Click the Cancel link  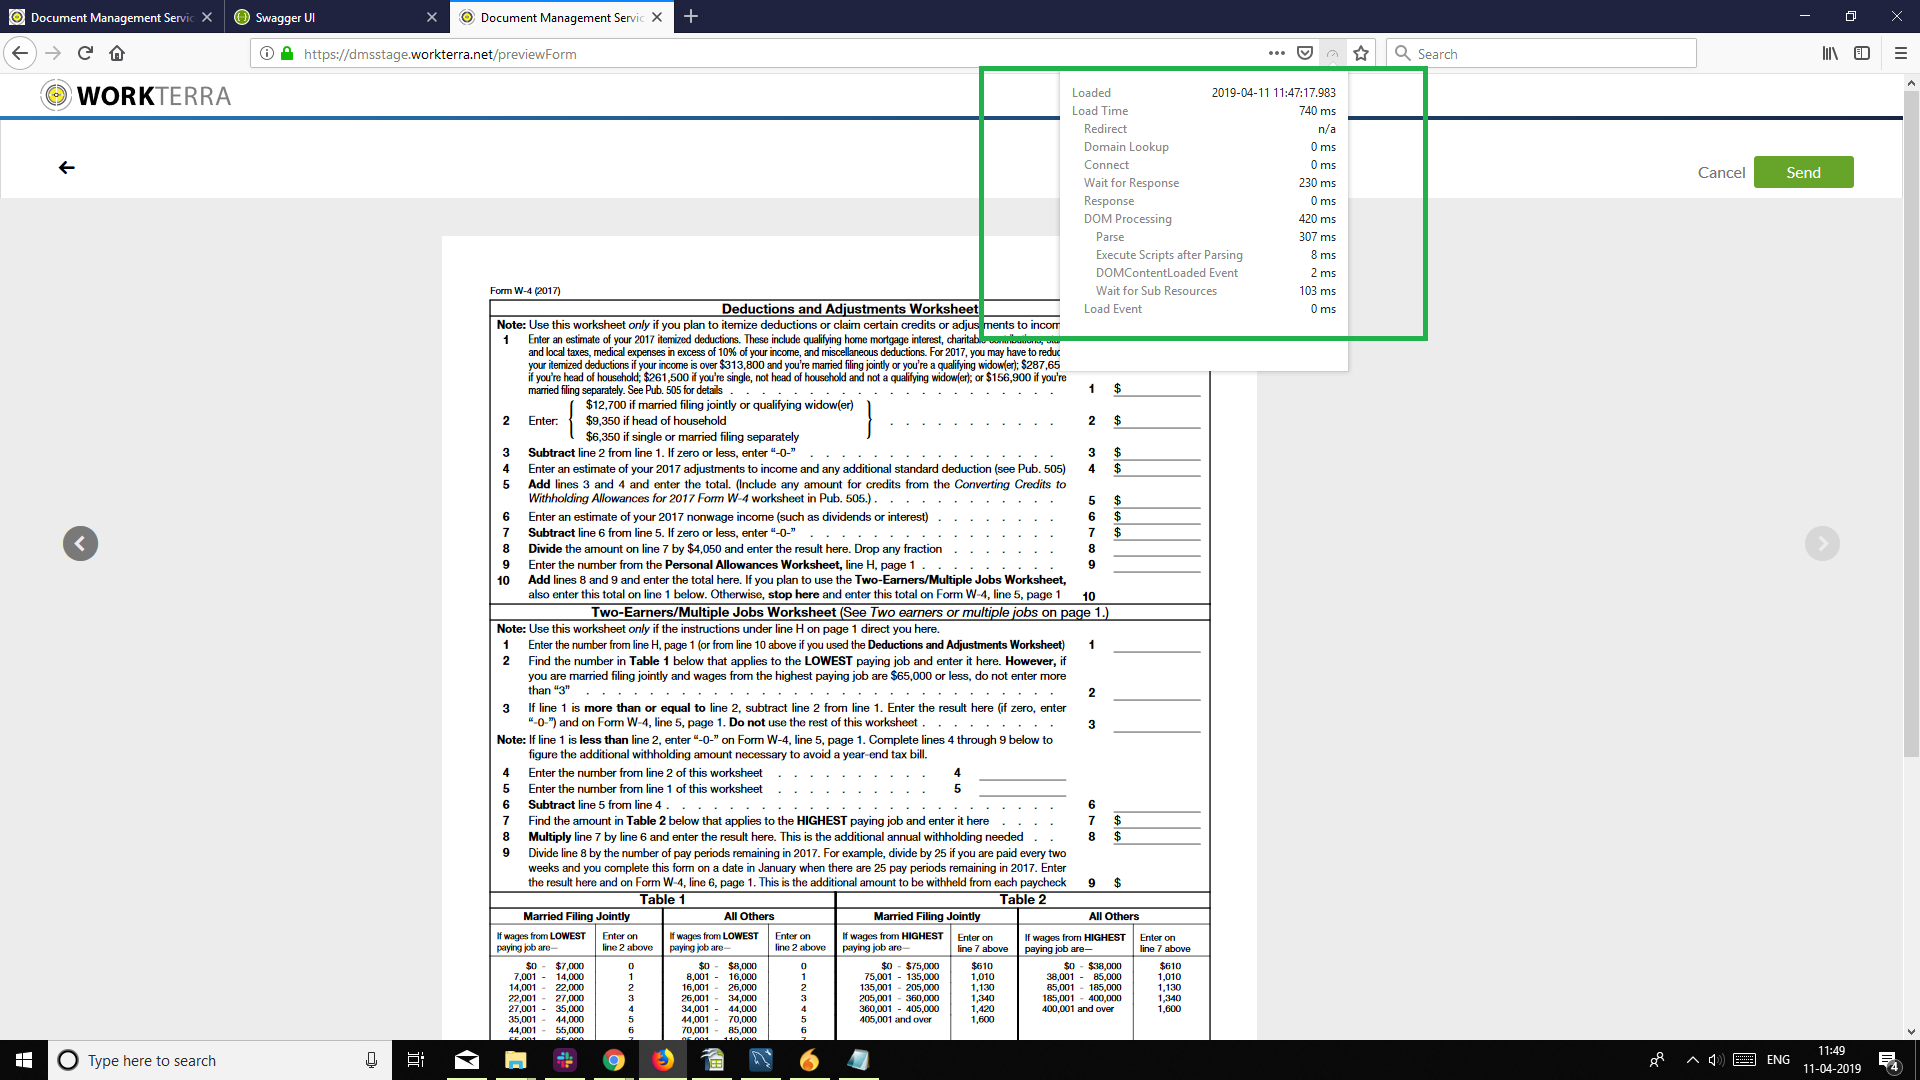(x=1721, y=172)
